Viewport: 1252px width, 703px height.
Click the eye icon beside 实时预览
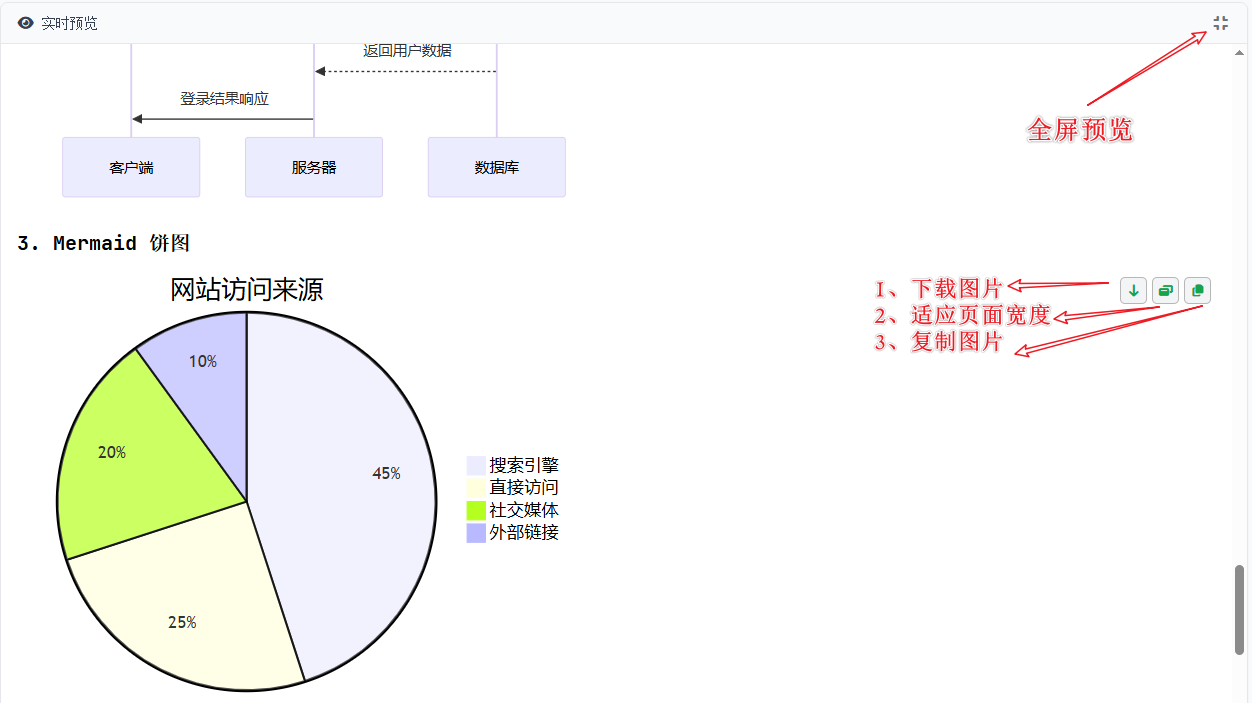click(26, 23)
